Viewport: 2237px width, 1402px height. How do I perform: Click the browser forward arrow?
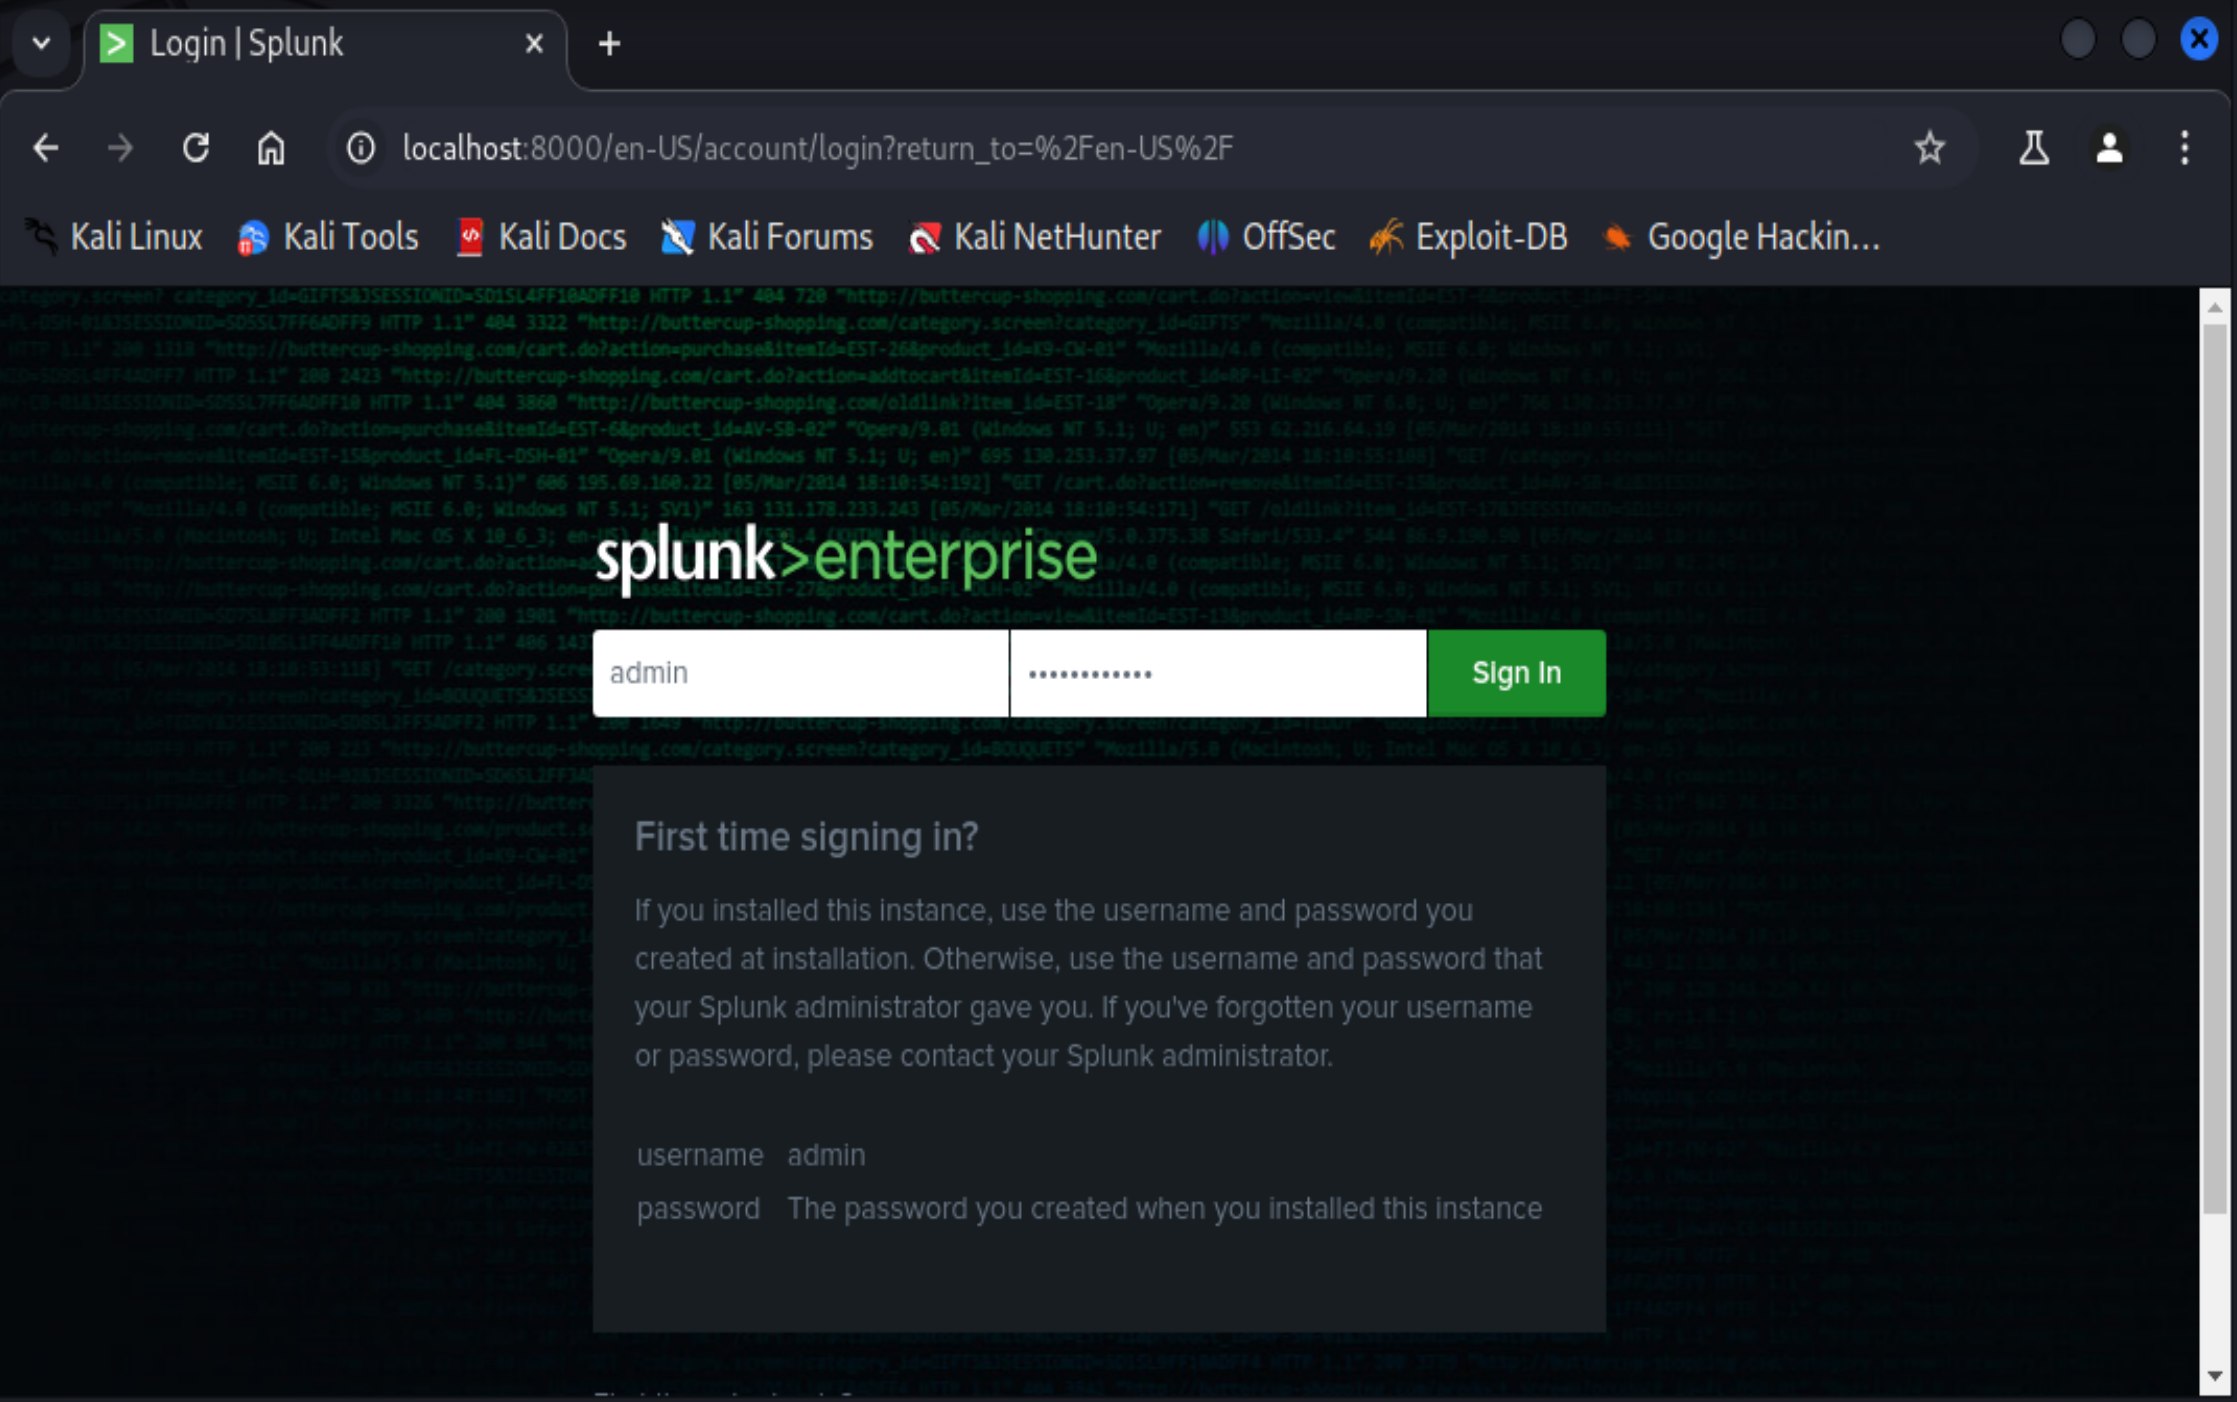tap(120, 148)
